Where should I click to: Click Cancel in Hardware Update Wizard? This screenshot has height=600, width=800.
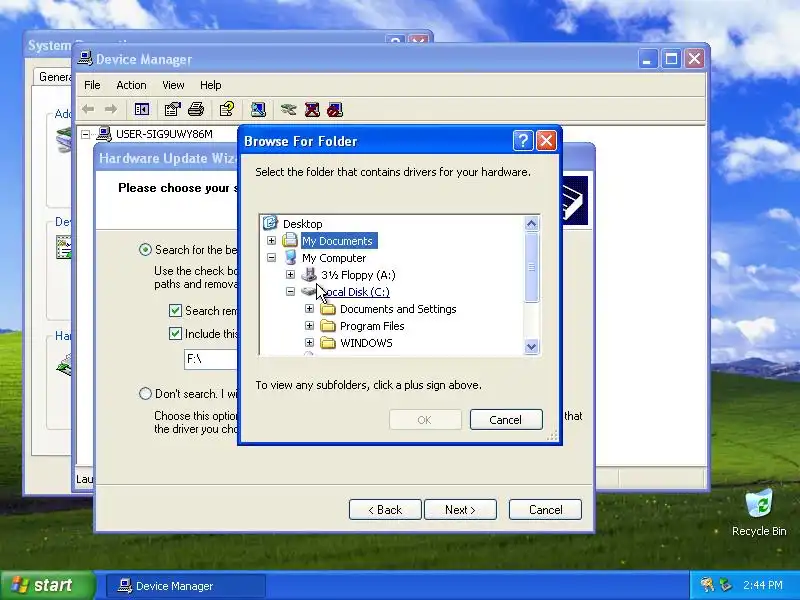tap(545, 509)
